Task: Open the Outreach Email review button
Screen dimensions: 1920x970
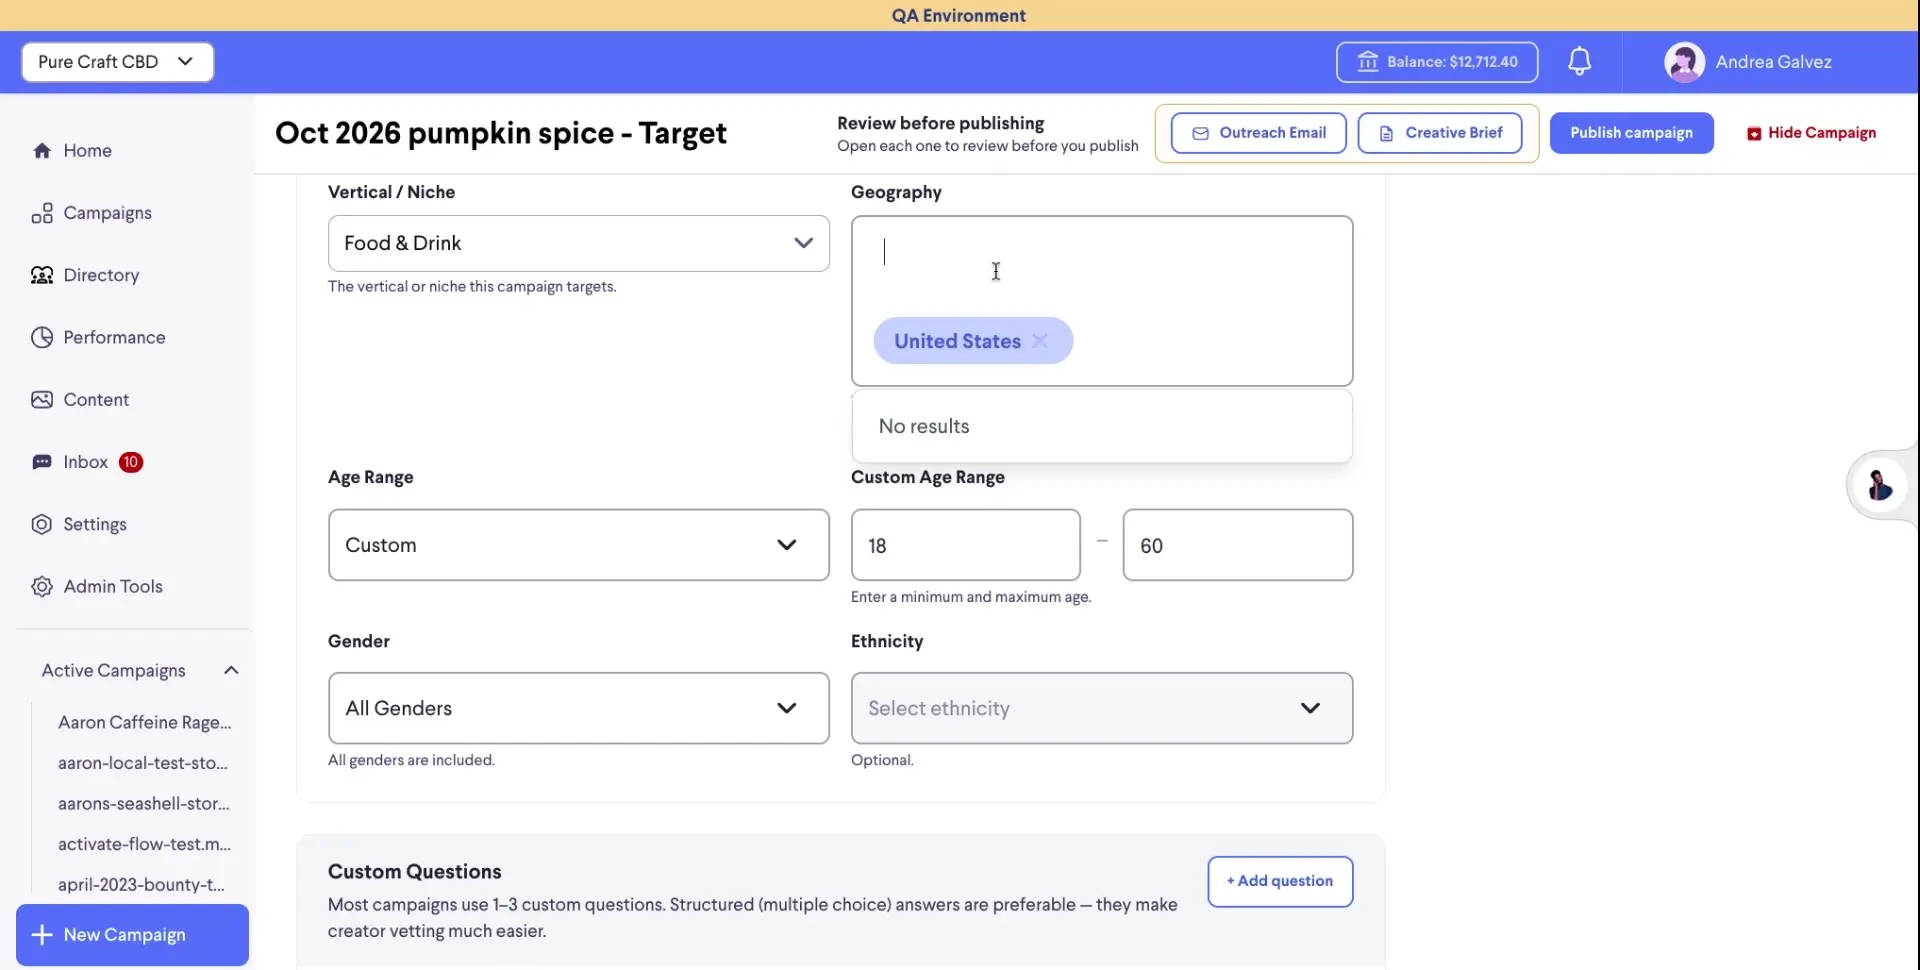Action: pos(1259,133)
